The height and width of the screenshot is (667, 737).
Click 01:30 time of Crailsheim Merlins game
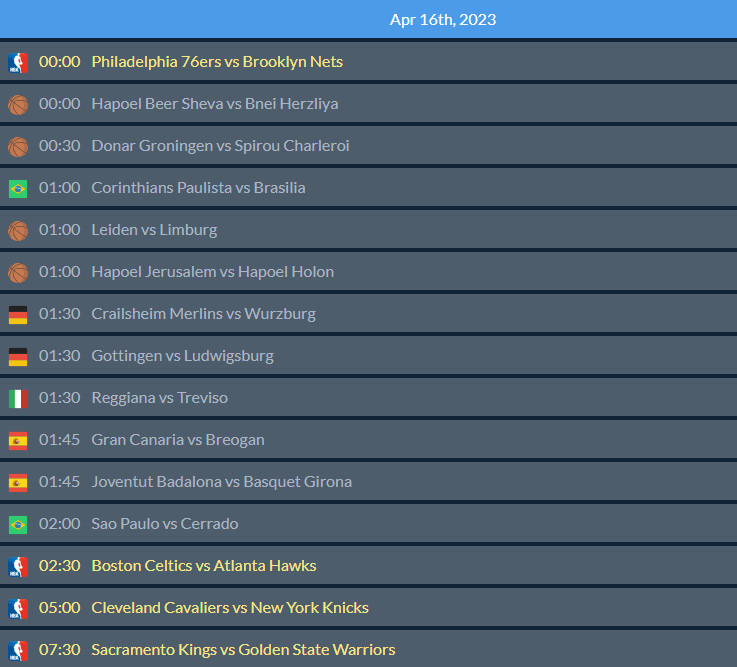(60, 314)
